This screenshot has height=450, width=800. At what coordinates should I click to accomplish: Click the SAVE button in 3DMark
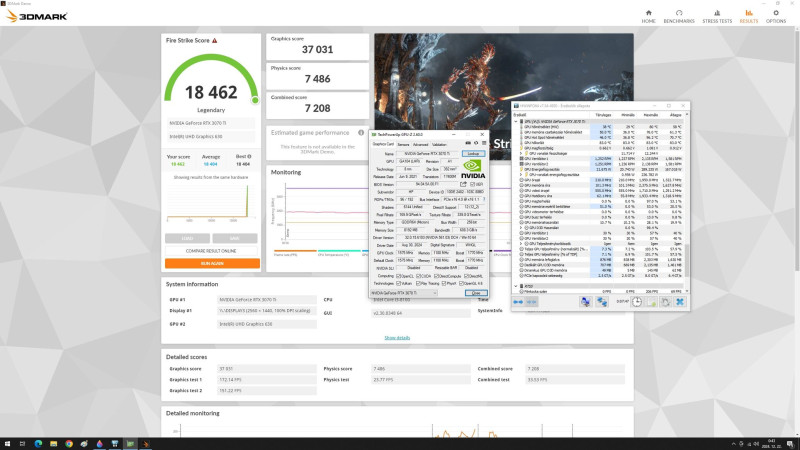(x=235, y=238)
